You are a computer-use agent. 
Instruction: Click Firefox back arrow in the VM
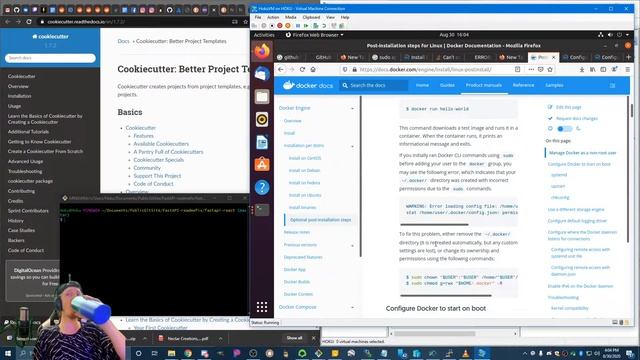[281, 69]
